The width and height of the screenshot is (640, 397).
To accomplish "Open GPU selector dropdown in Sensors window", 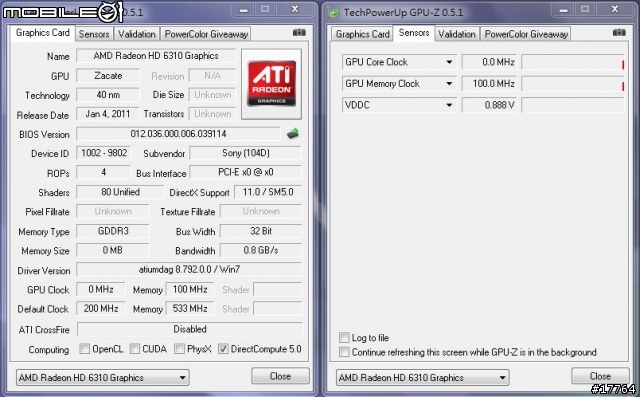I will [x=422, y=377].
